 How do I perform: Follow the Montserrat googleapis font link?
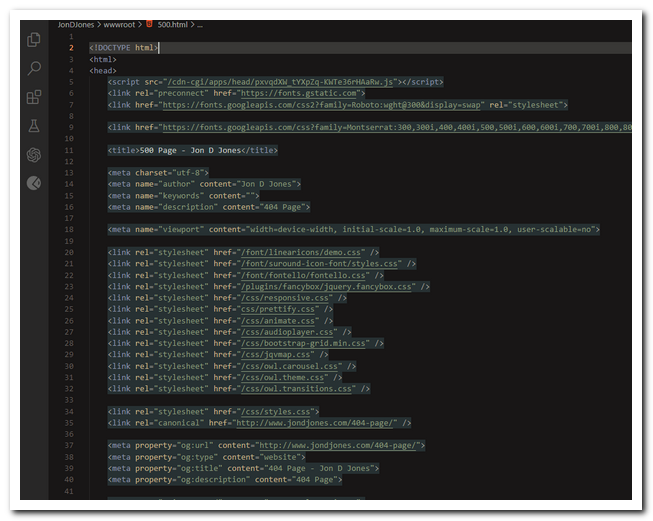pos(397,127)
